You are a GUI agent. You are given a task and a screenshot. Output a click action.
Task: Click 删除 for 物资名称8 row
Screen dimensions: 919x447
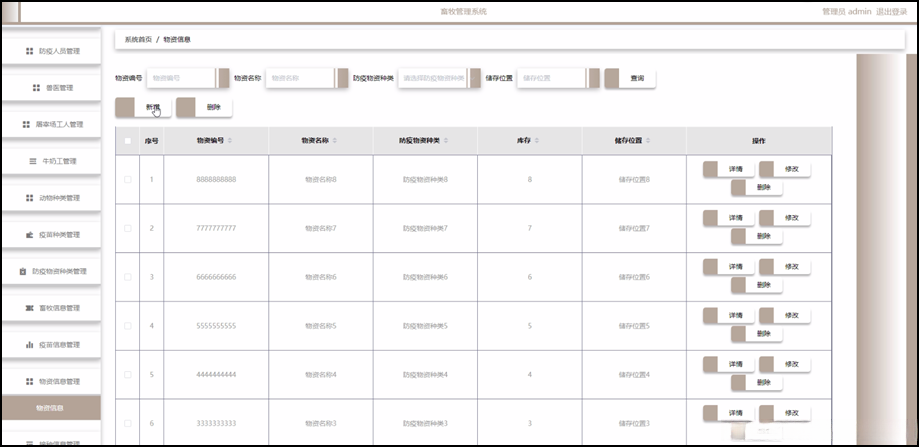tap(757, 187)
